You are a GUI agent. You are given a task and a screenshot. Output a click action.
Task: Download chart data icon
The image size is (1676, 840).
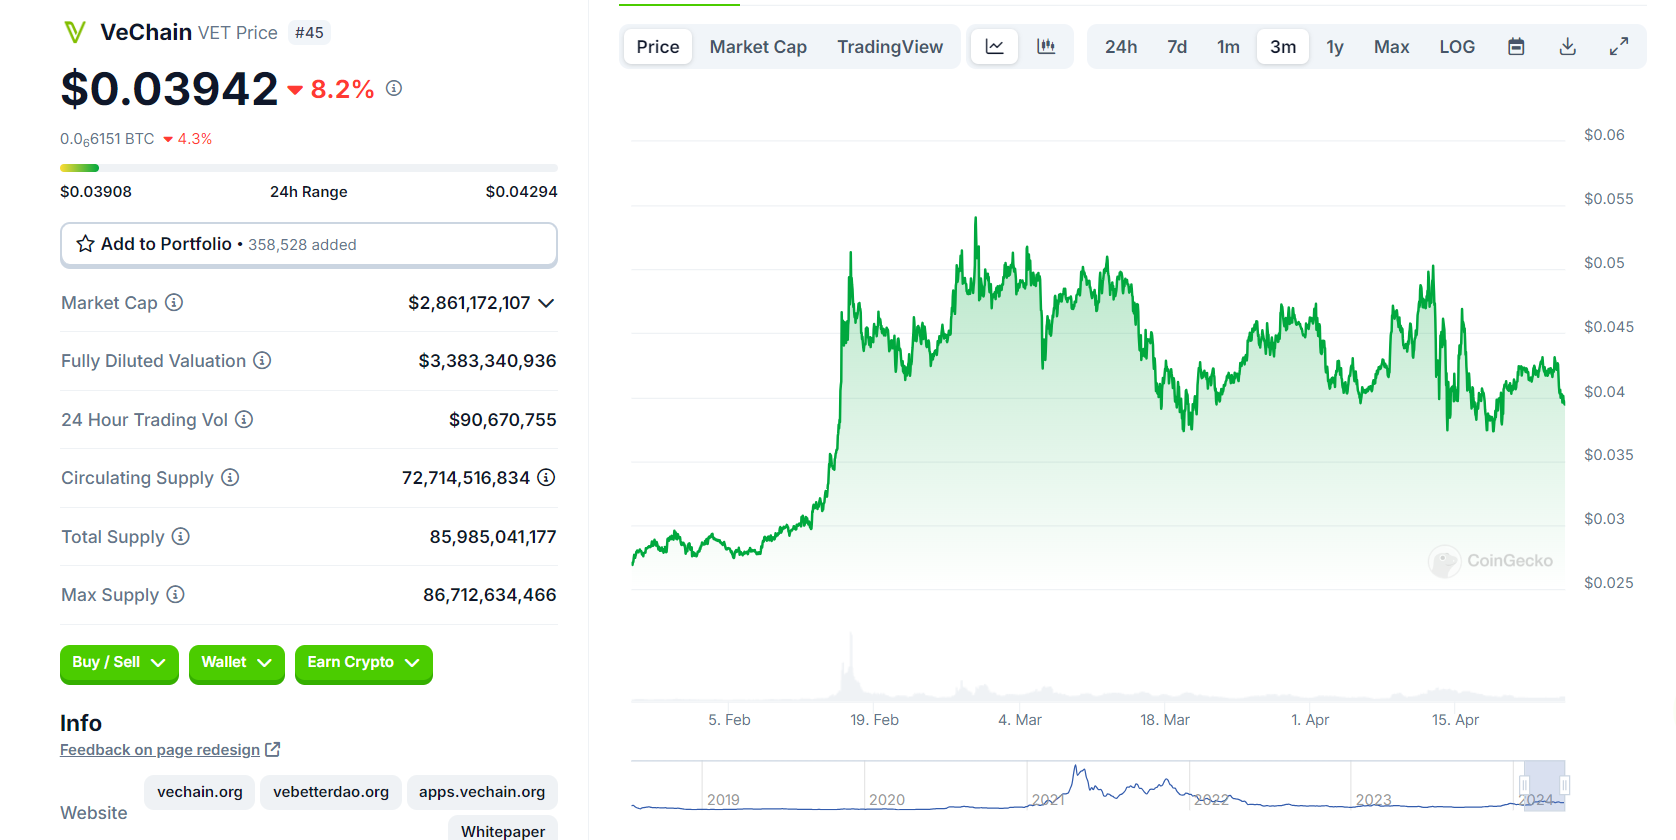tap(1567, 47)
